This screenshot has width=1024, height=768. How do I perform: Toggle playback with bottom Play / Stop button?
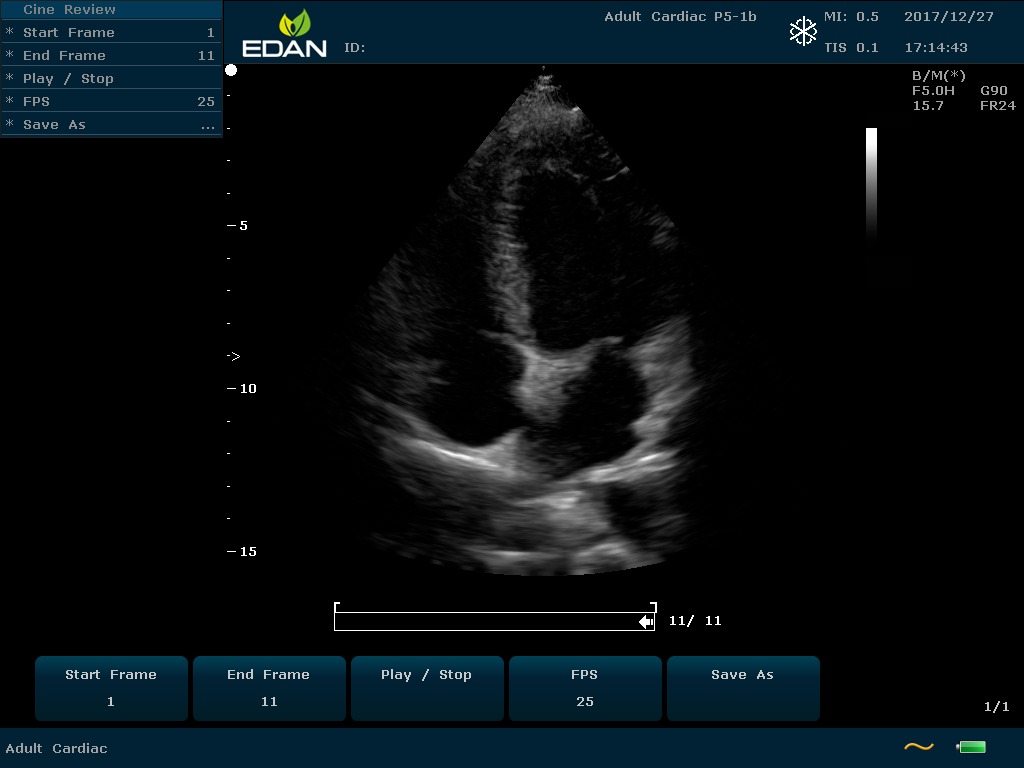click(426, 688)
